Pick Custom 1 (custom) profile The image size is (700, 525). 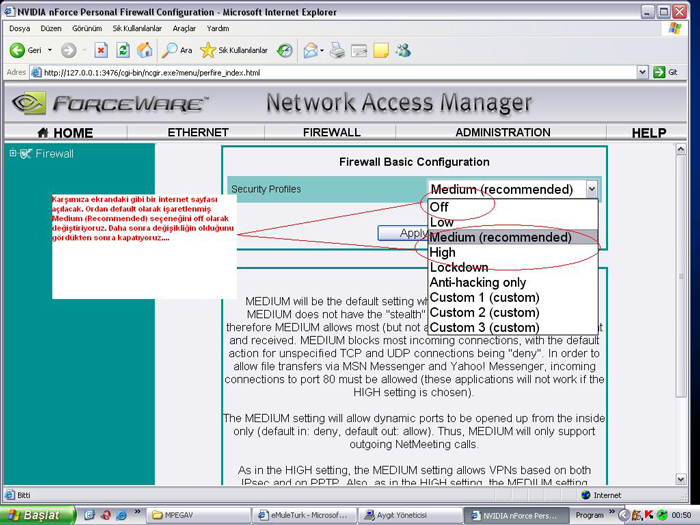point(512,297)
